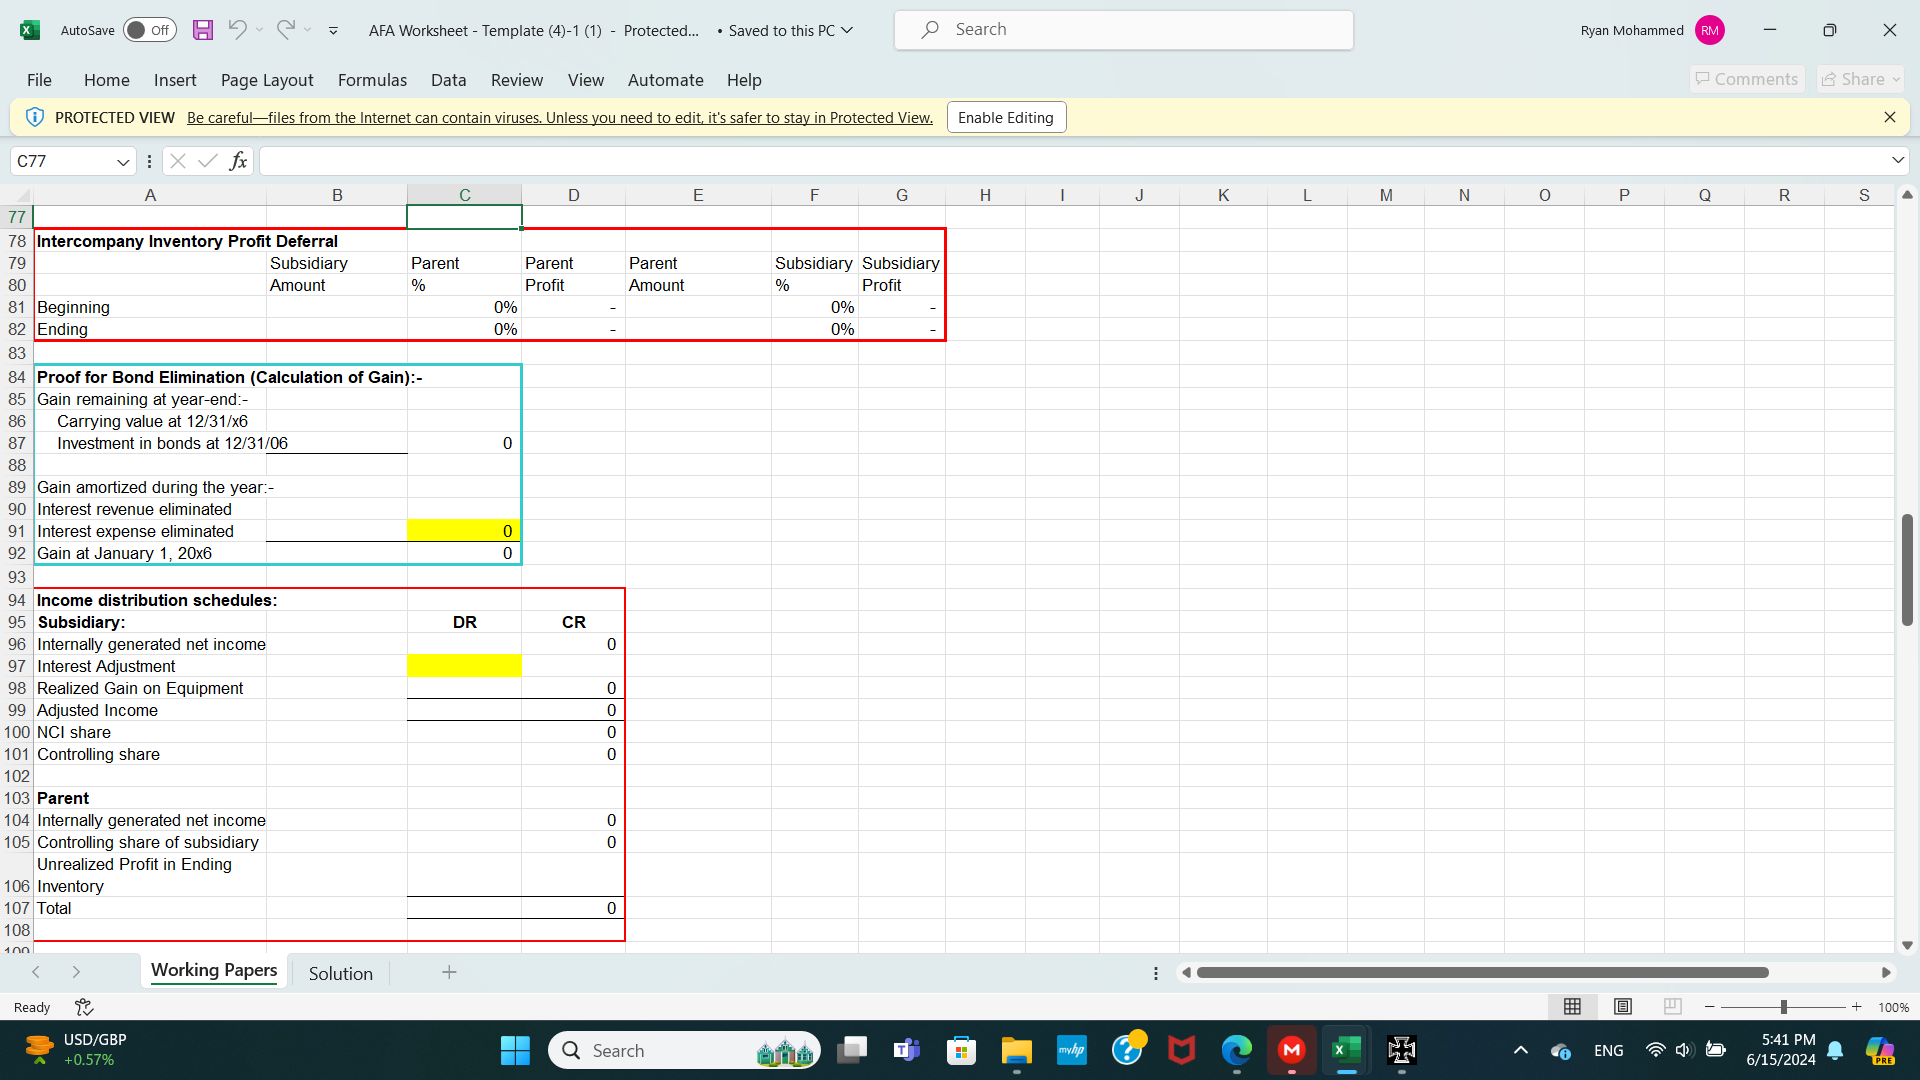Screen dimensions: 1920x1080
Task: Toggle the AutoSave switch
Action: click(149, 30)
